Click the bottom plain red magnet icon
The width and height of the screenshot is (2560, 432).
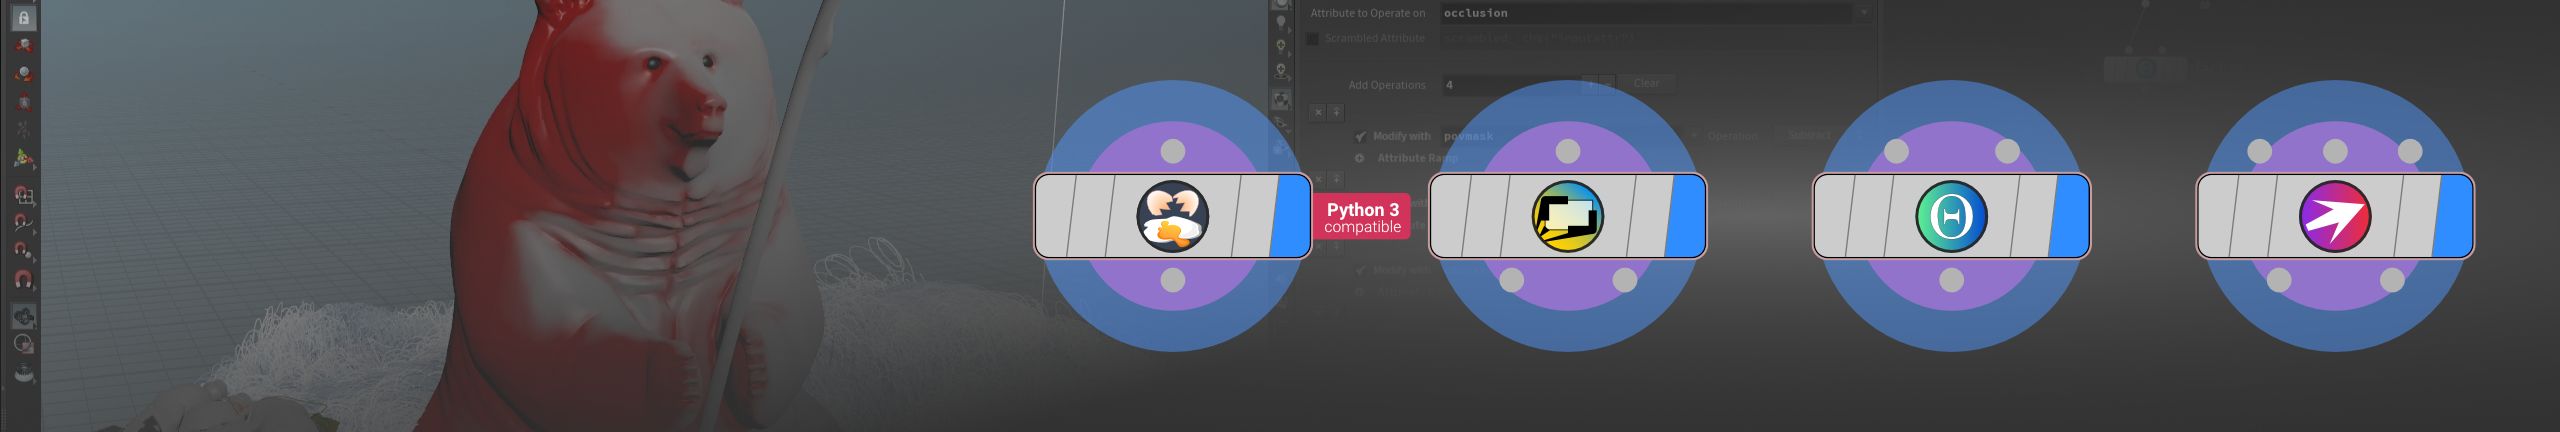[x=24, y=279]
